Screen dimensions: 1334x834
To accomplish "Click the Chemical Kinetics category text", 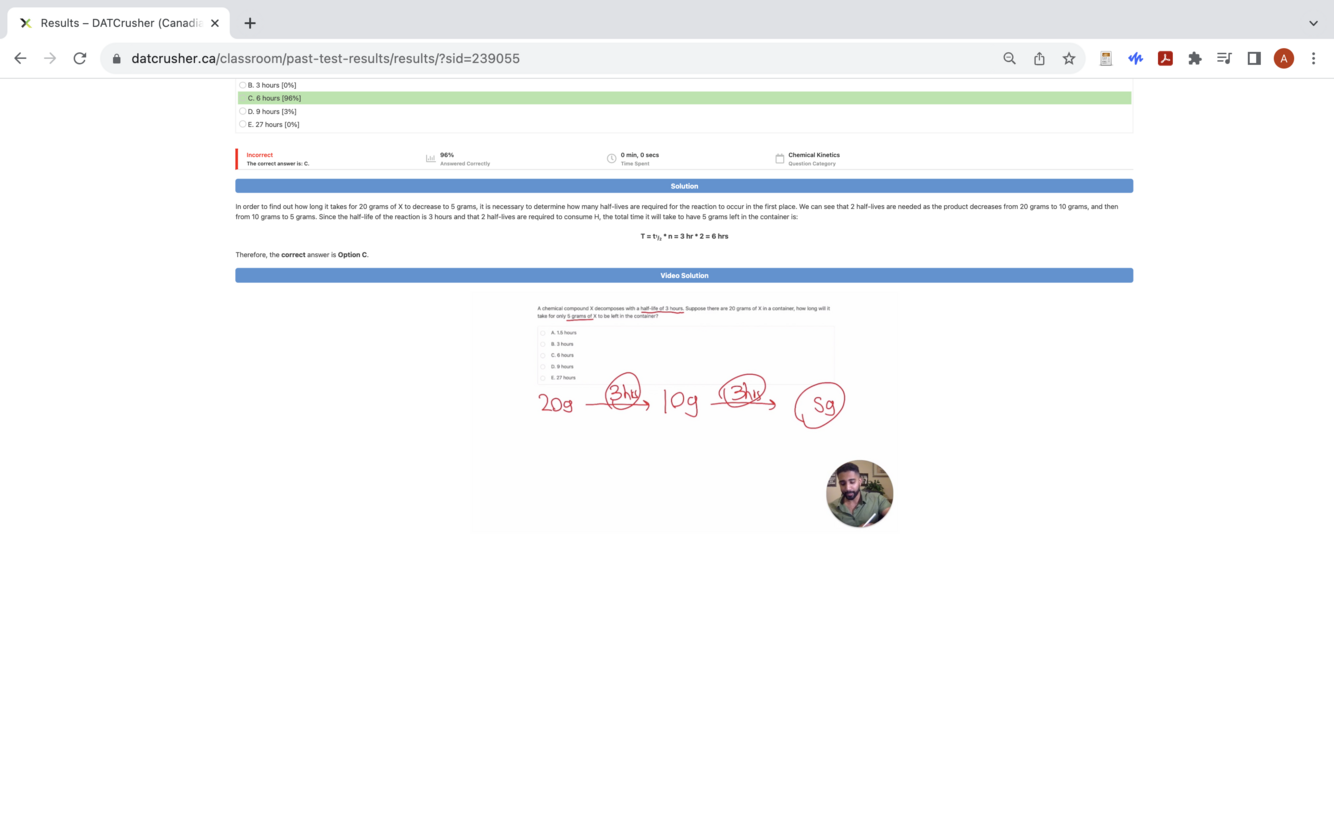I will pyautogui.click(x=814, y=155).
